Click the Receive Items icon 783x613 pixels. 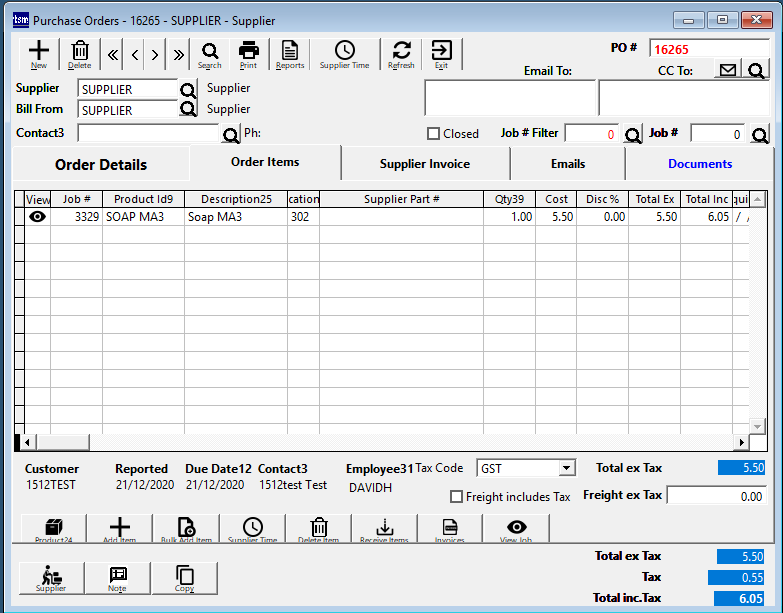(384, 530)
